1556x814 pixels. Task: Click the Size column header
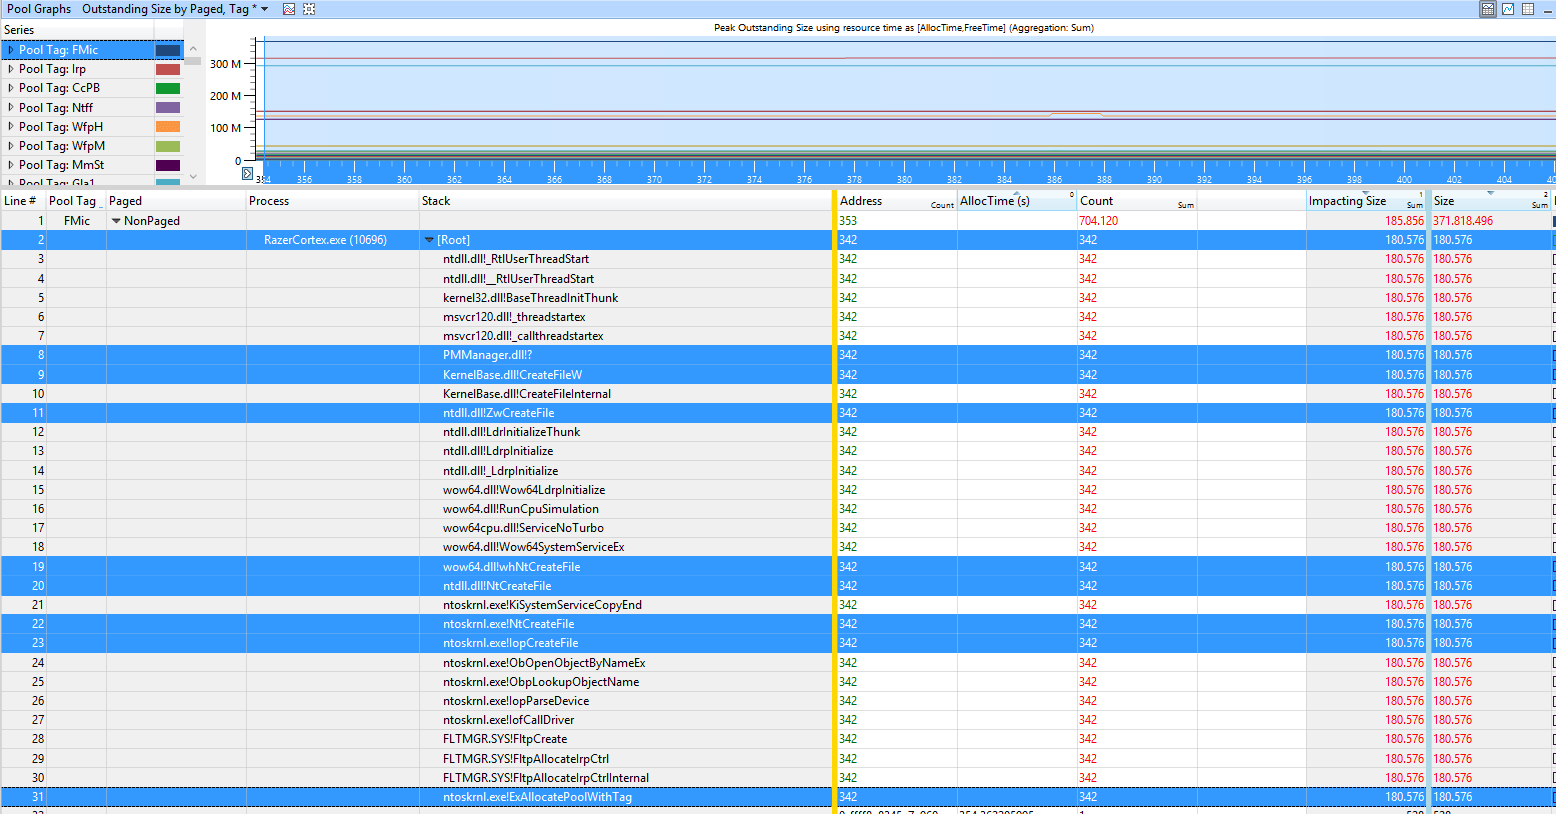tap(1491, 201)
